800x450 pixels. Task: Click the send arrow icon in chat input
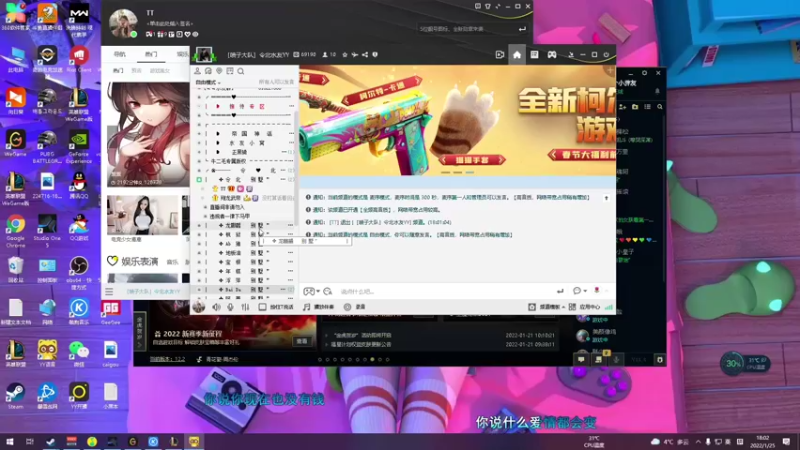point(560,291)
